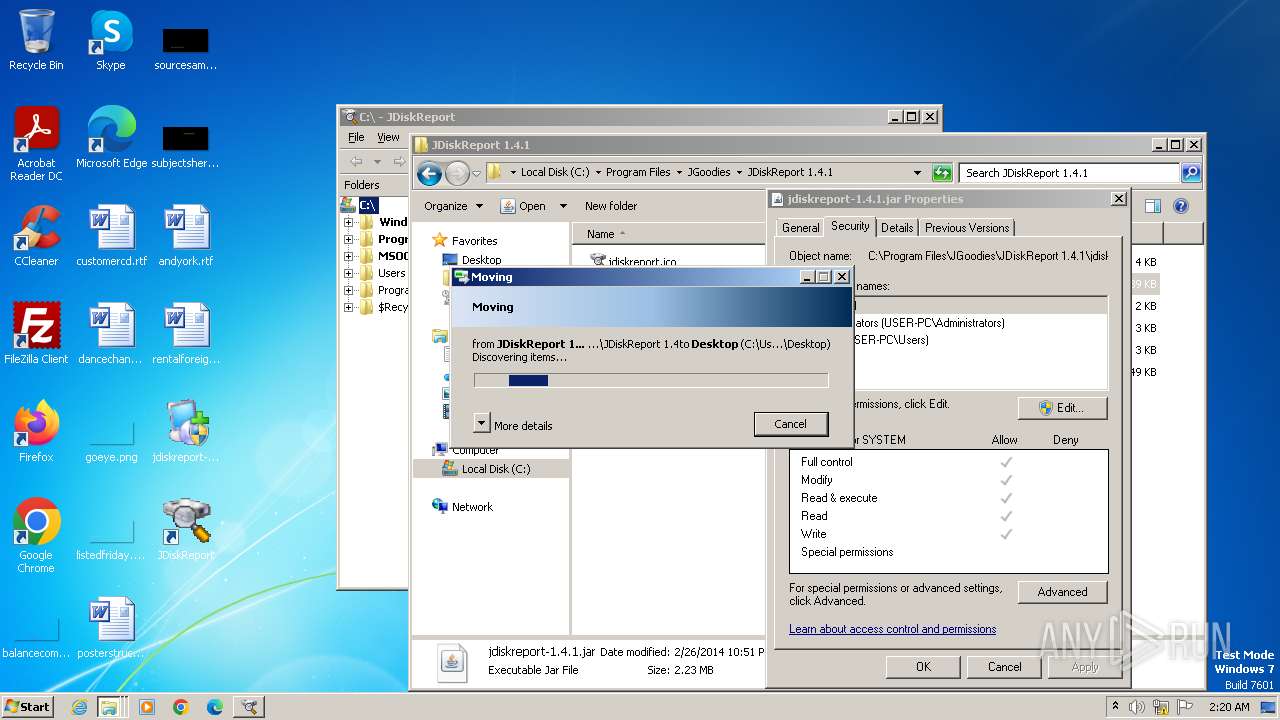Show hidden system tray icons
This screenshot has height=720, width=1280.
(x=1116, y=707)
